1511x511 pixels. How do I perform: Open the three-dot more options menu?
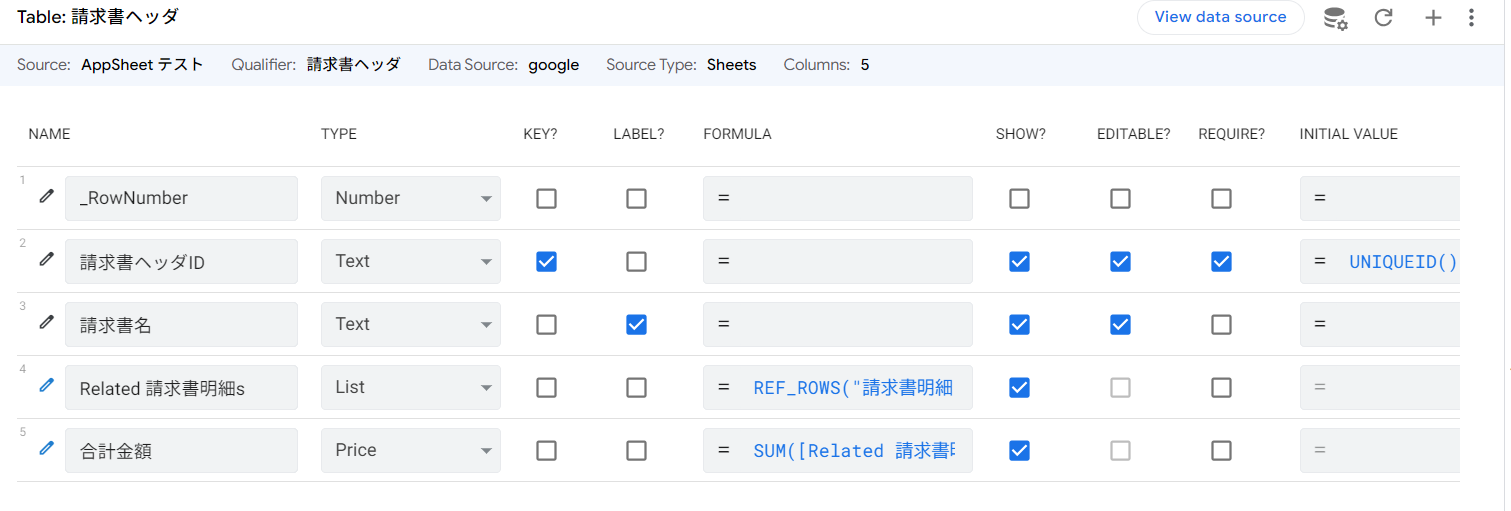(x=1471, y=18)
